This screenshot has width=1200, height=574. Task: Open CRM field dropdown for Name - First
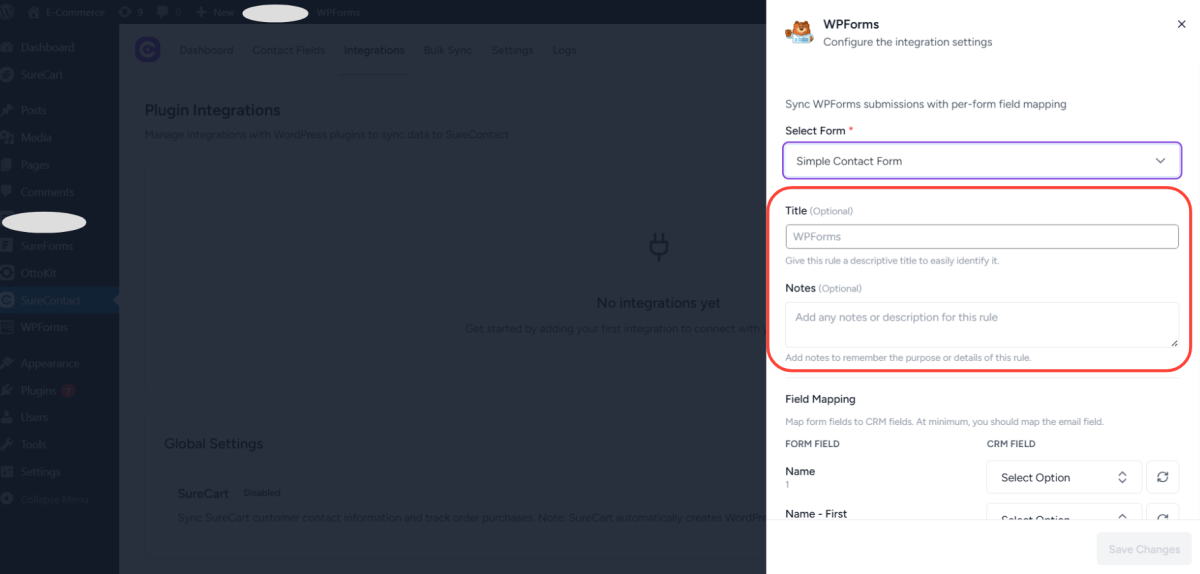(x=1063, y=516)
